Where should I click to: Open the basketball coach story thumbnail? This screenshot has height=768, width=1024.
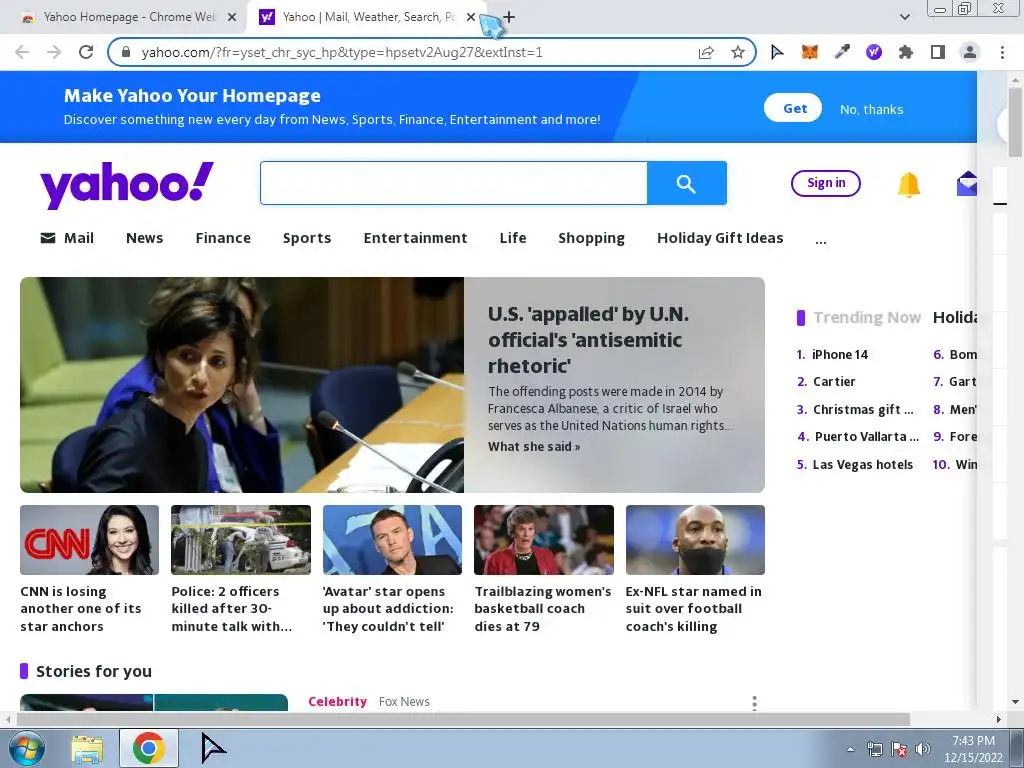tap(544, 539)
